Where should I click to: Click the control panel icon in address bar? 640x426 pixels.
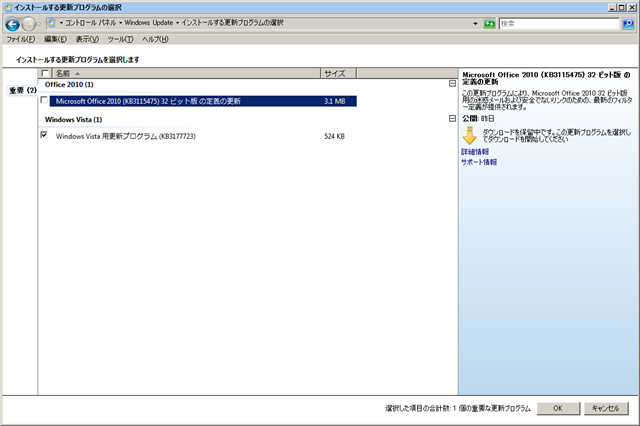tap(51, 23)
